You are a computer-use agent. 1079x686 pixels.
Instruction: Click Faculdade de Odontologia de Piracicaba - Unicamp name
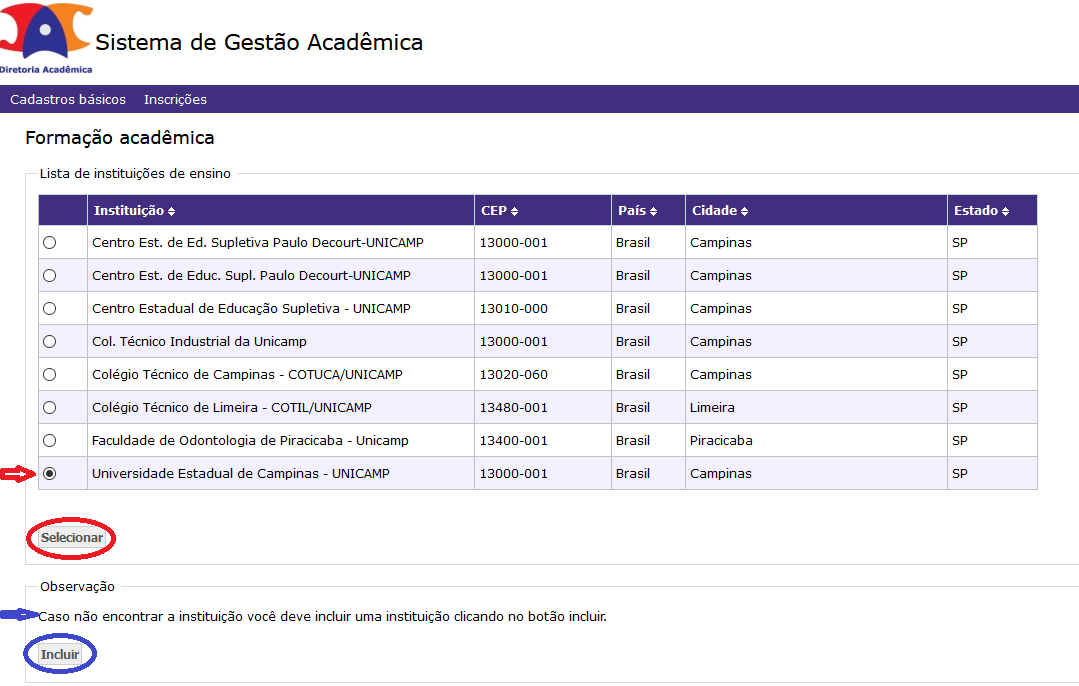(x=250, y=441)
